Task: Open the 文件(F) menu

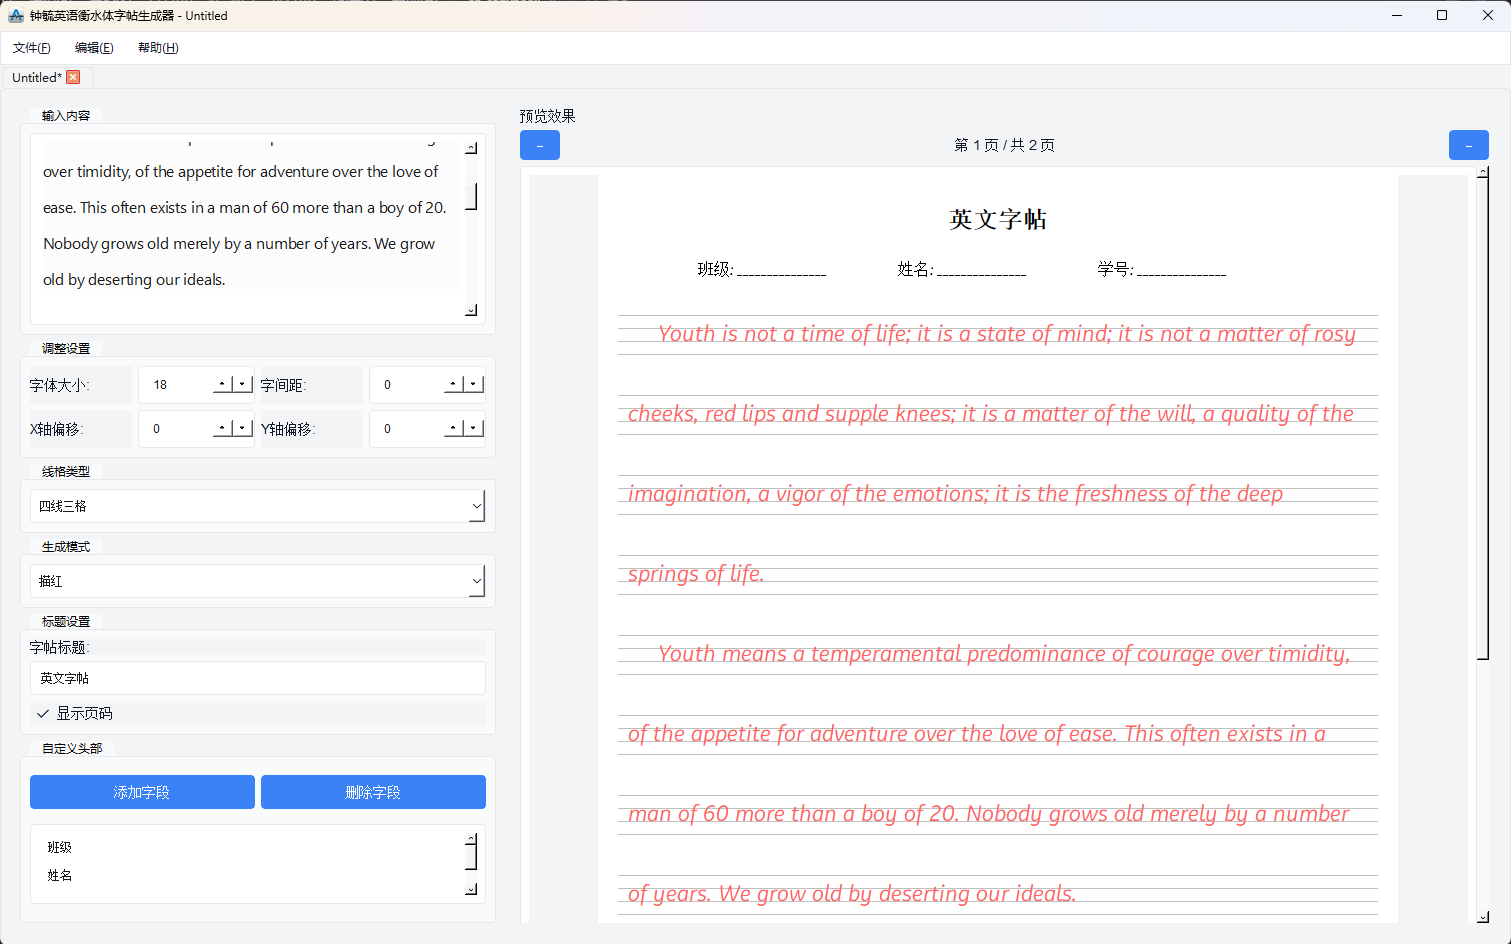Action: [31, 48]
